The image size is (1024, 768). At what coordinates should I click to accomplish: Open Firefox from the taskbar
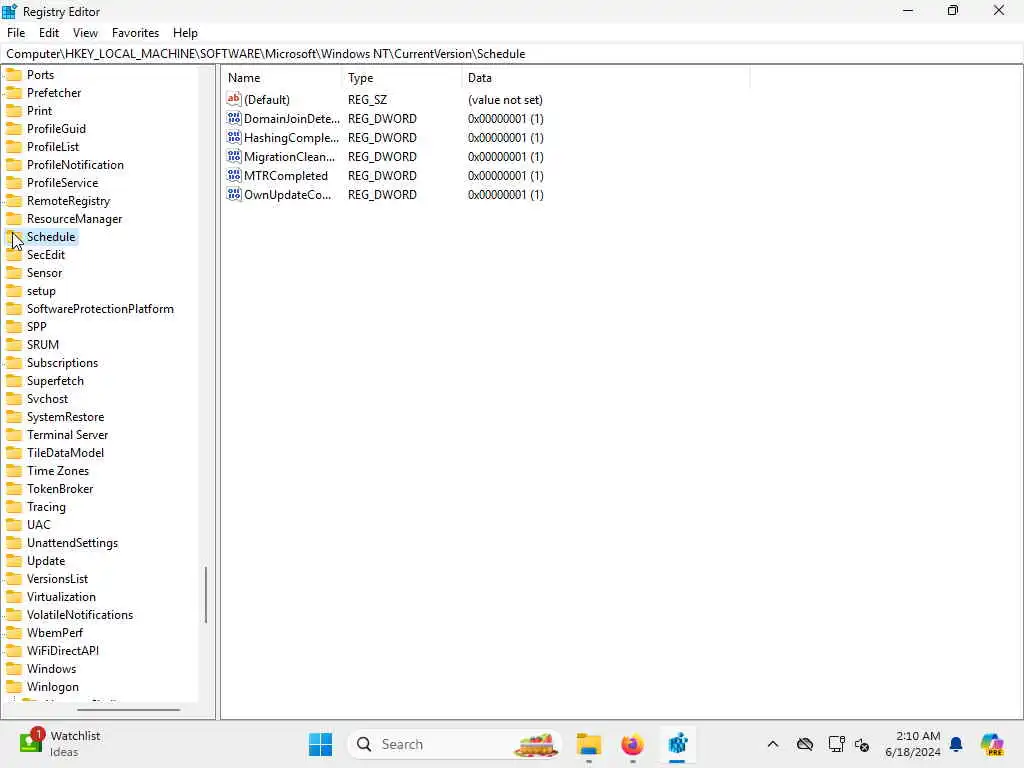[632, 744]
